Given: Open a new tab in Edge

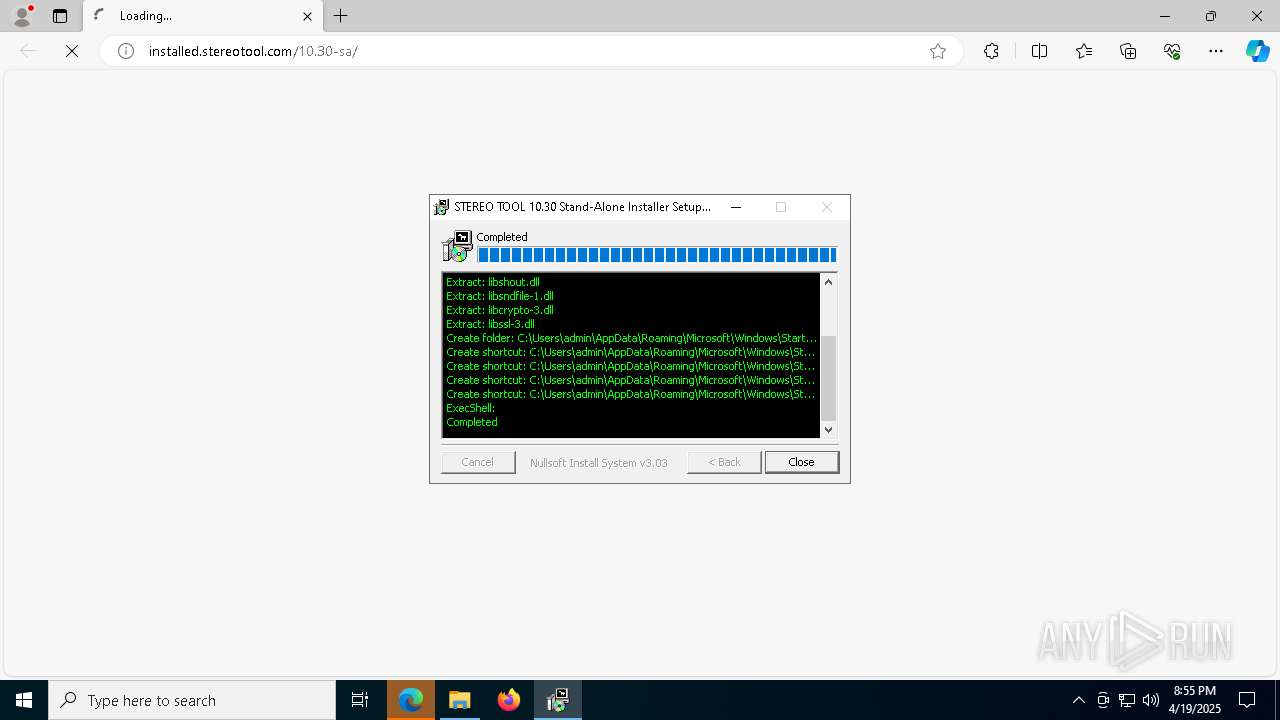Looking at the screenshot, I should [x=341, y=16].
